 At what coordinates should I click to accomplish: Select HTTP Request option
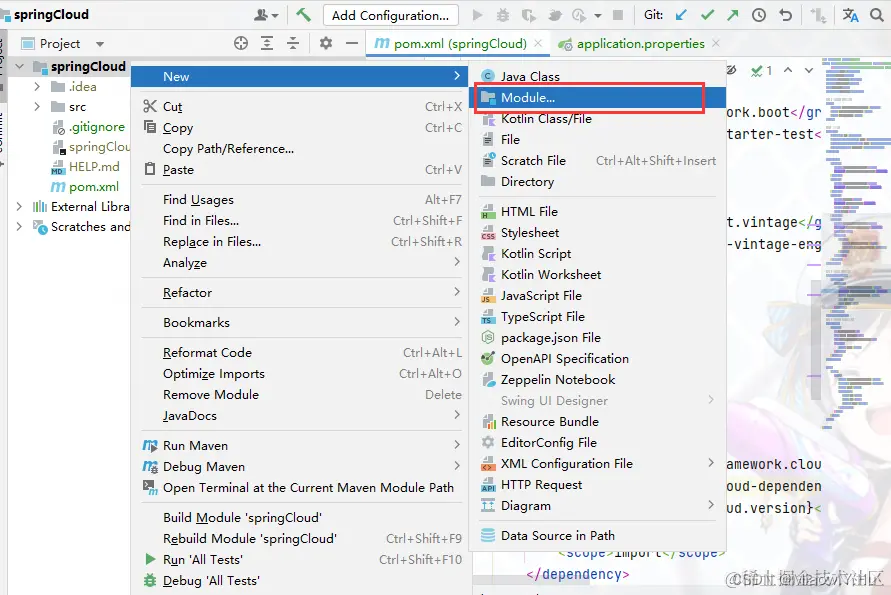point(597,485)
